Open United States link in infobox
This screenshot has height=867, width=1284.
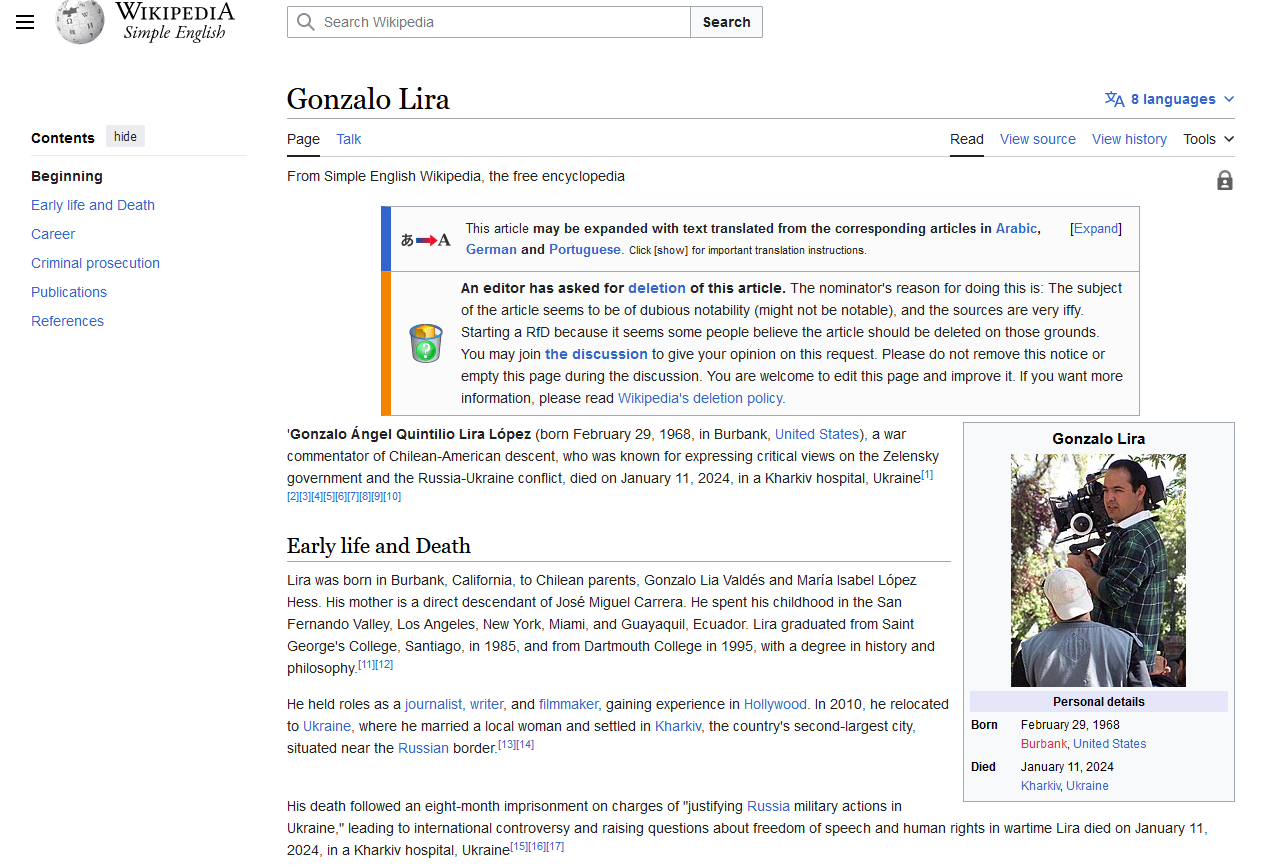tap(1110, 744)
